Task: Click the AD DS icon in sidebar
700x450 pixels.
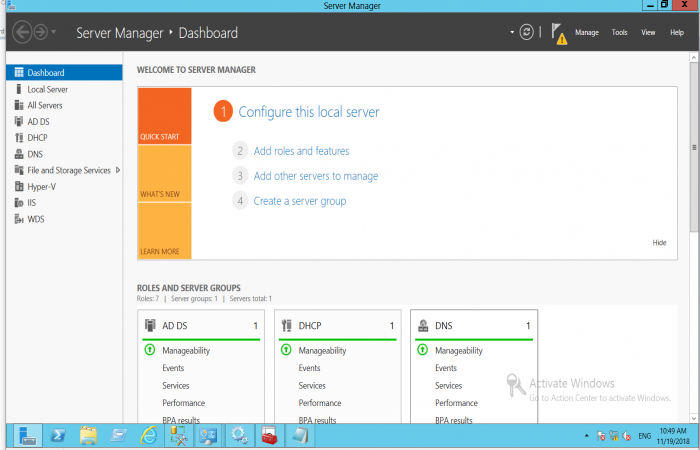Action: pos(19,121)
